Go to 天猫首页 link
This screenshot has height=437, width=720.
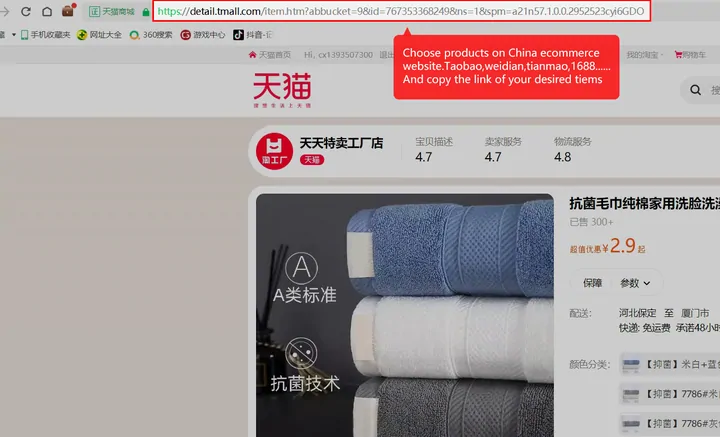point(270,55)
